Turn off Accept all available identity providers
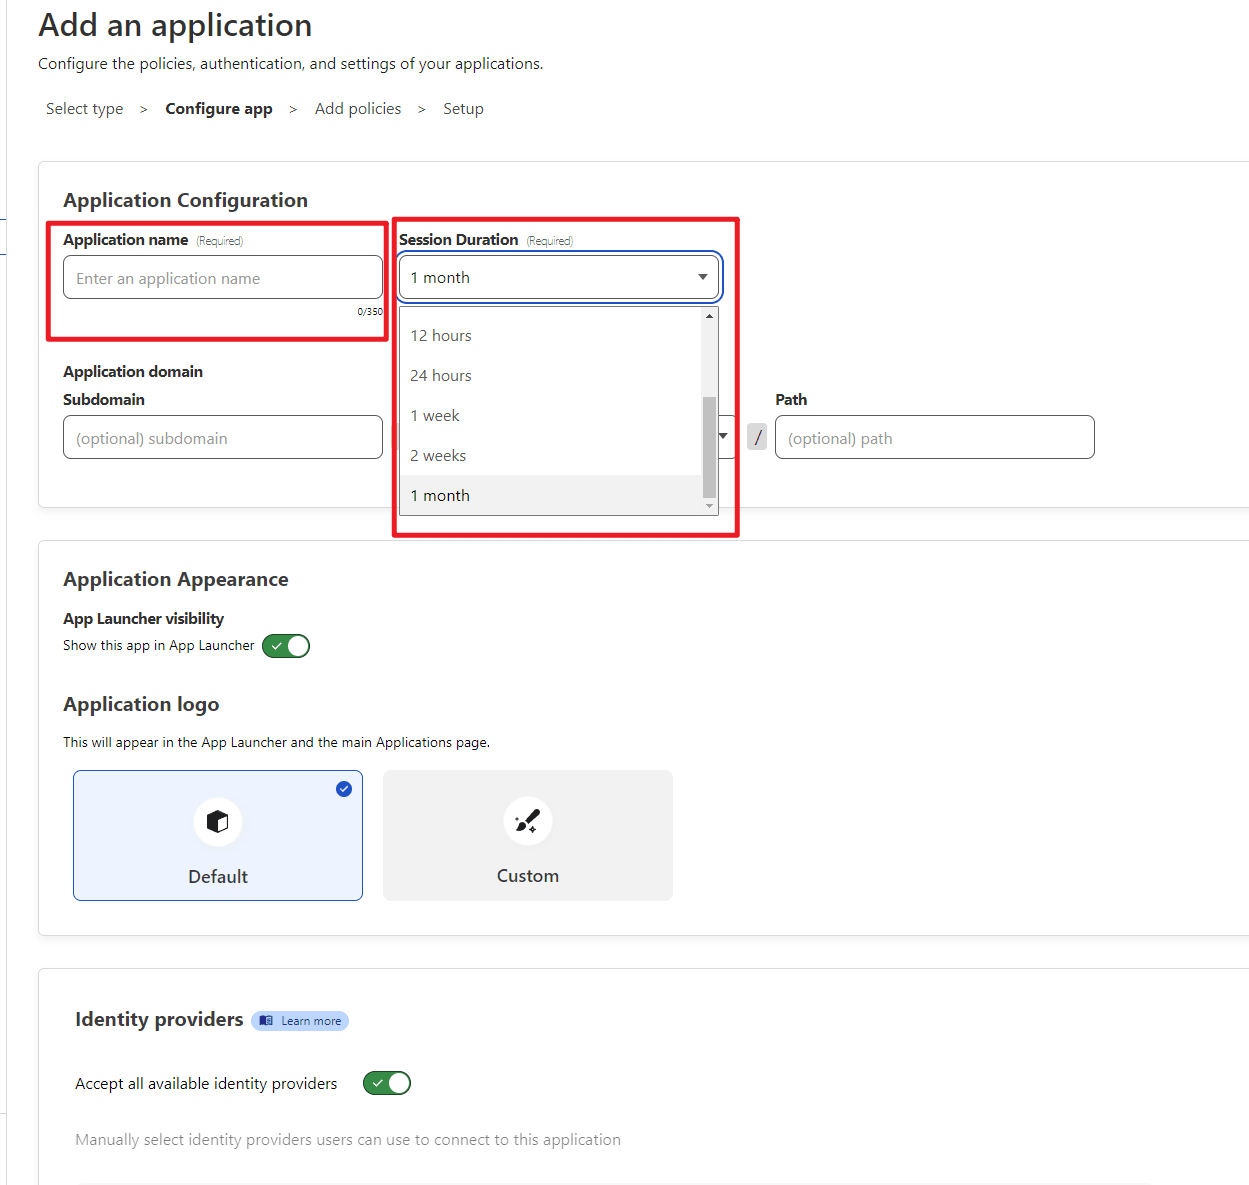The height and width of the screenshot is (1185, 1249). pos(386,1082)
